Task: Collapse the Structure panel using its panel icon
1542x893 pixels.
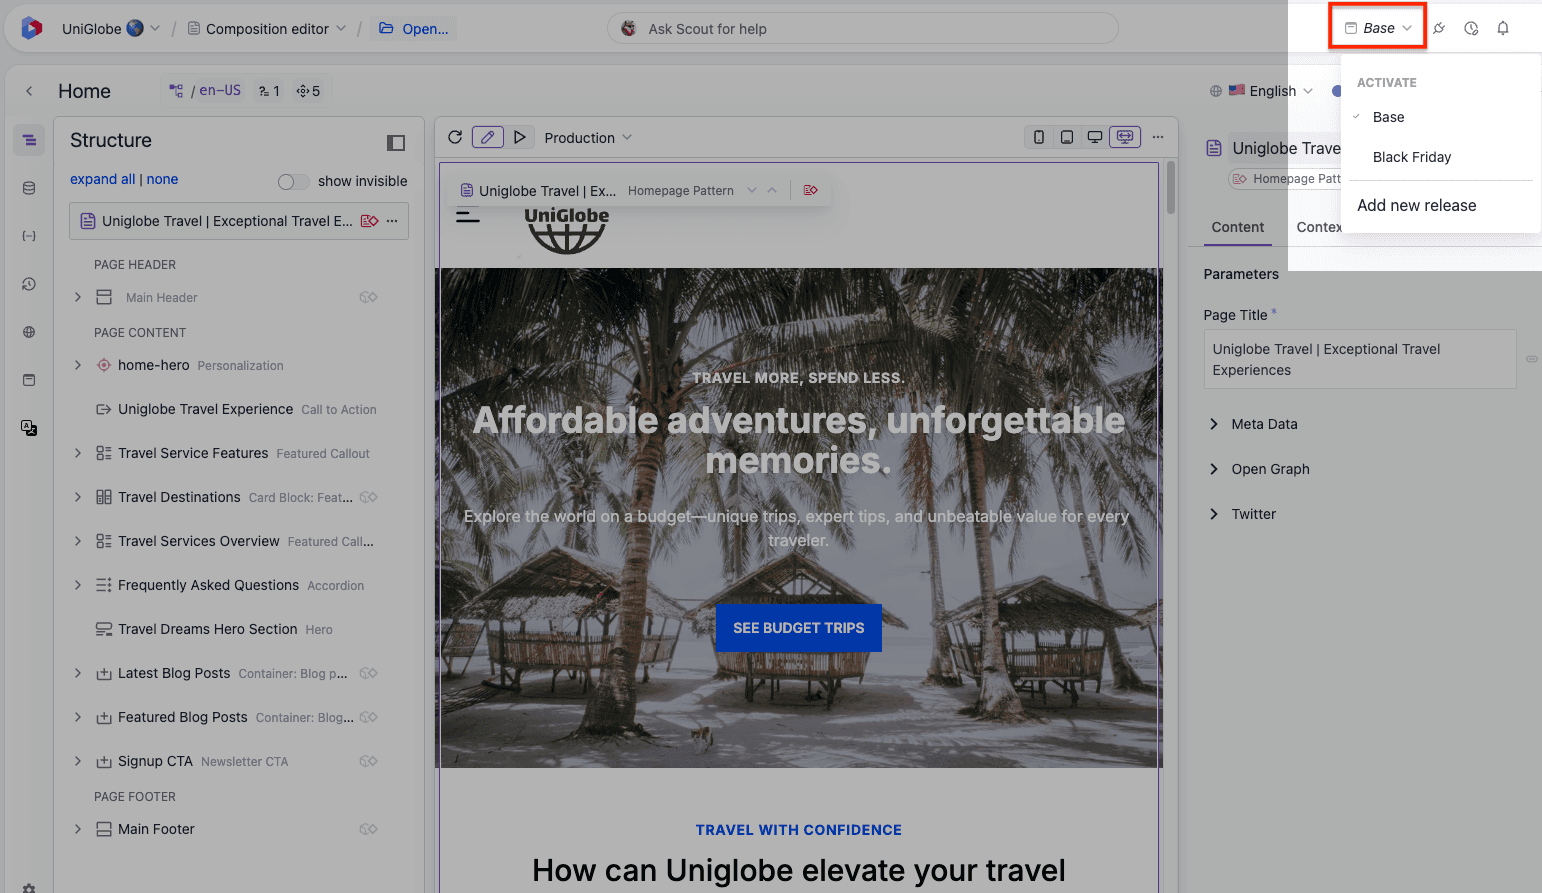Action: tap(396, 143)
